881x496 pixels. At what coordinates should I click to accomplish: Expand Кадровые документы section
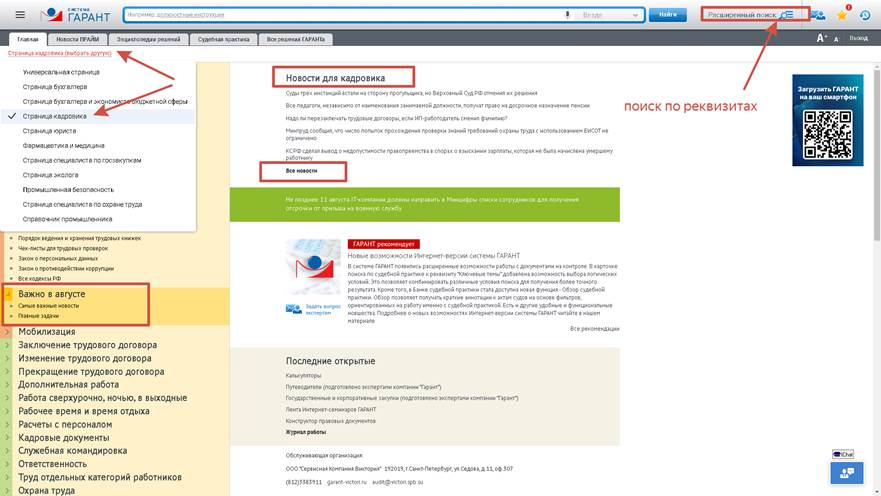[x=64, y=438]
